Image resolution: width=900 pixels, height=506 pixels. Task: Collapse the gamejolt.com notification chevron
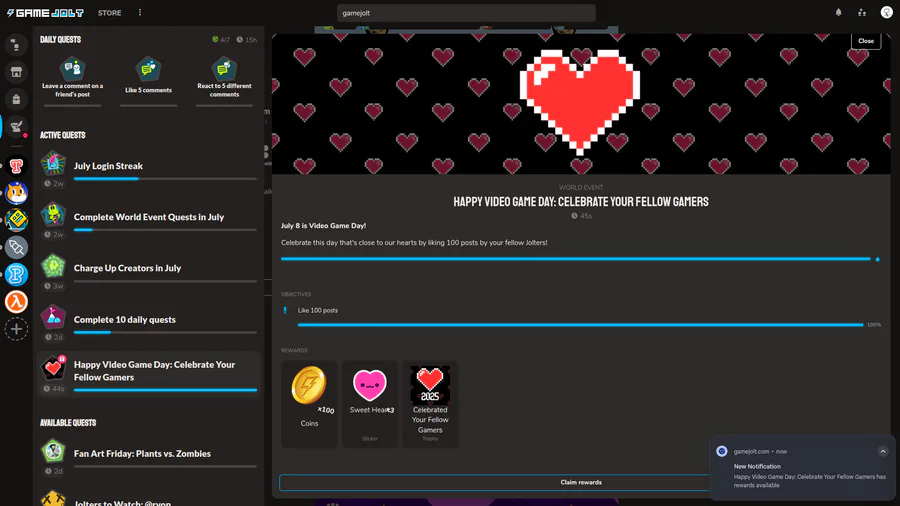click(883, 451)
